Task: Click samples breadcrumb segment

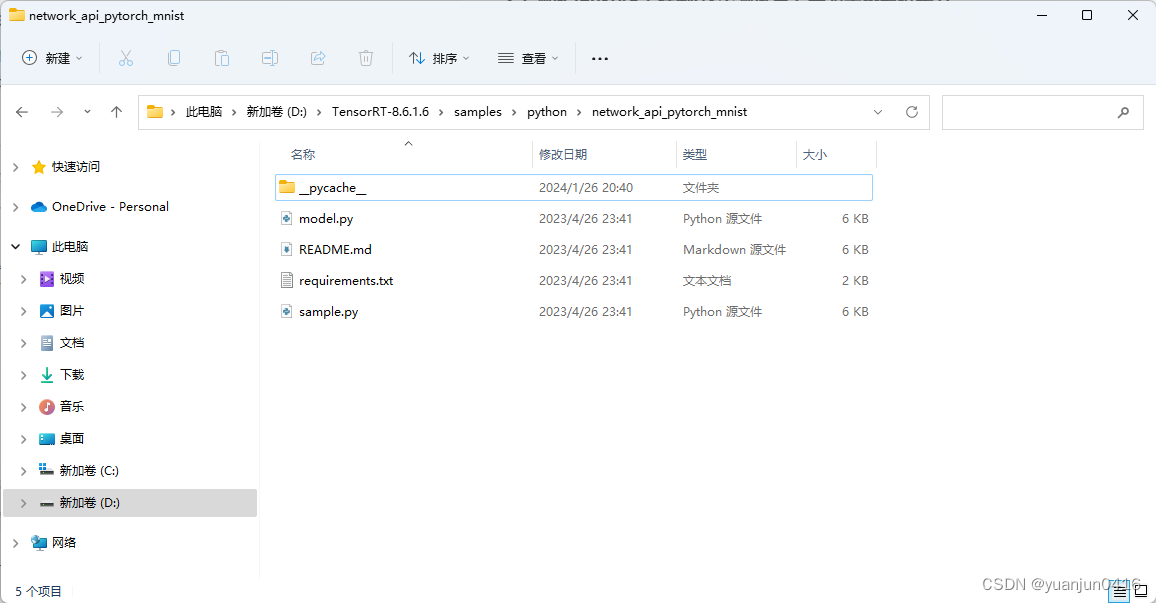Action: 478,112
